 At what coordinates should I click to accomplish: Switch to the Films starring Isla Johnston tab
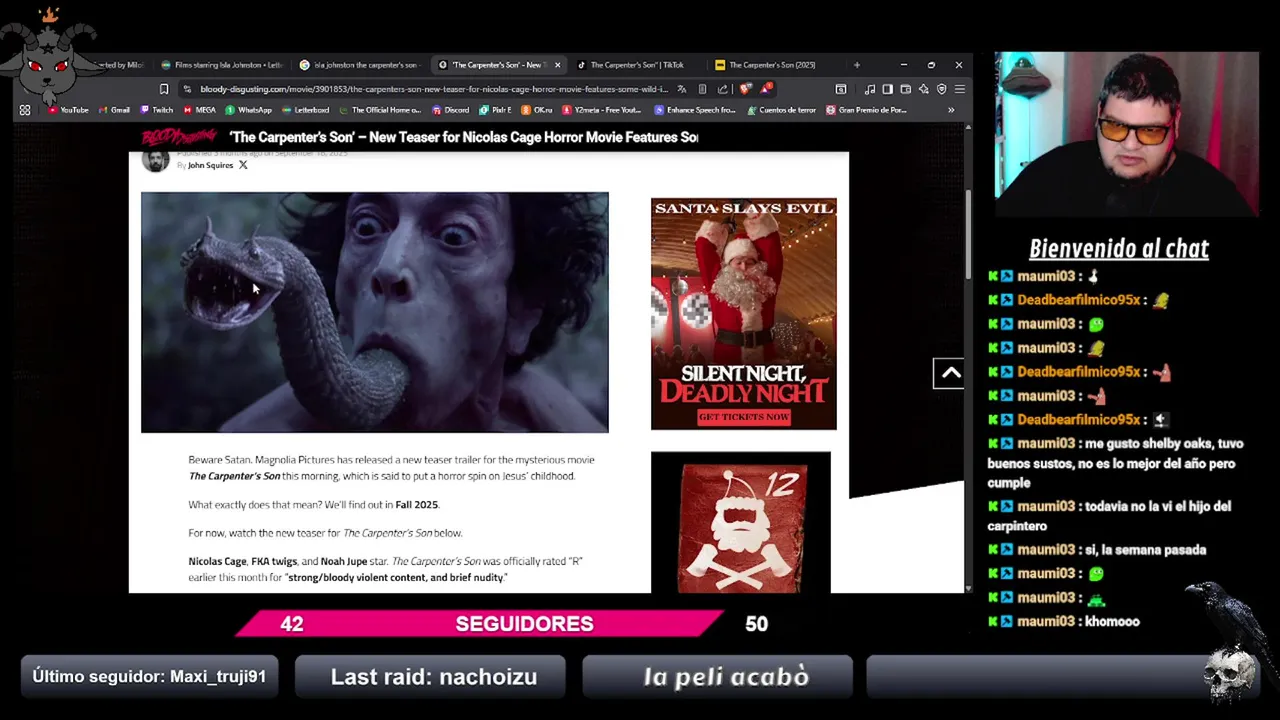[221, 65]
